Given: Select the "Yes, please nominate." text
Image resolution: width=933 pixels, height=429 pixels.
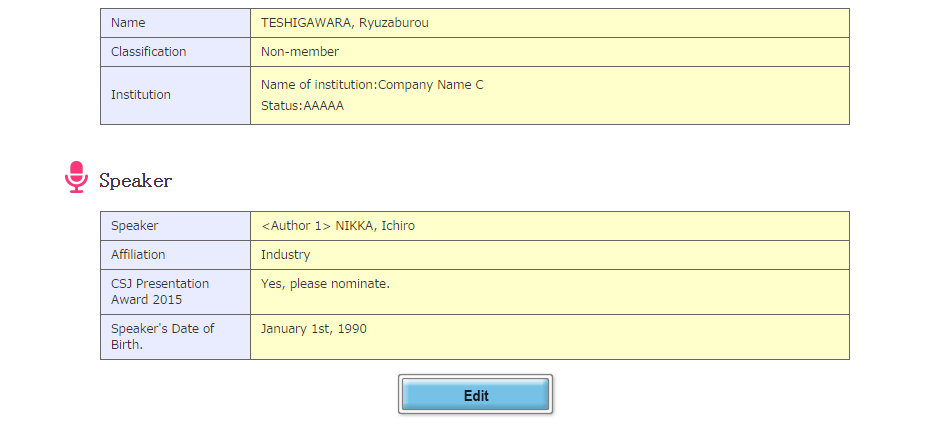Looking at the screenshot, I should 325,284.
